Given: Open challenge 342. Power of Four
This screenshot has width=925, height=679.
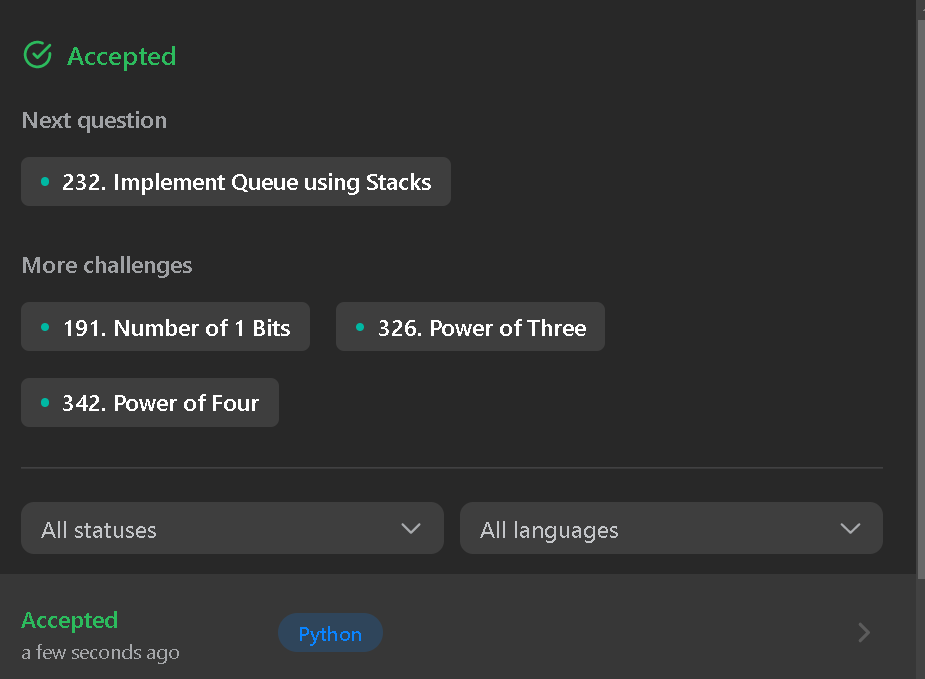Looking at the screenshot, I should tap(150, 403).
